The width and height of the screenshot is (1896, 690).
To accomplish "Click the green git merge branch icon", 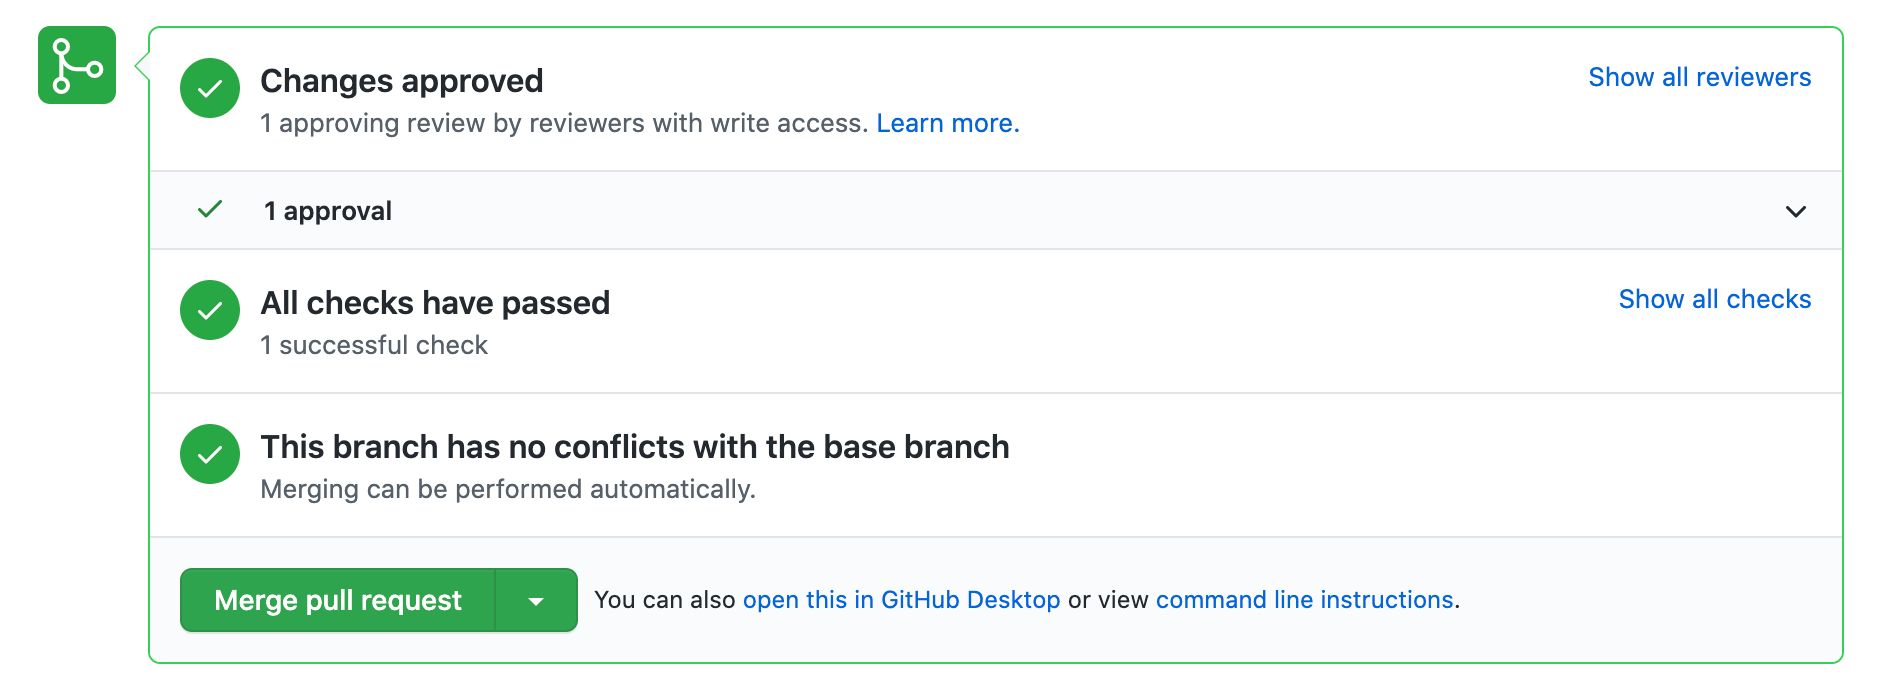I will tap(77, 66).
